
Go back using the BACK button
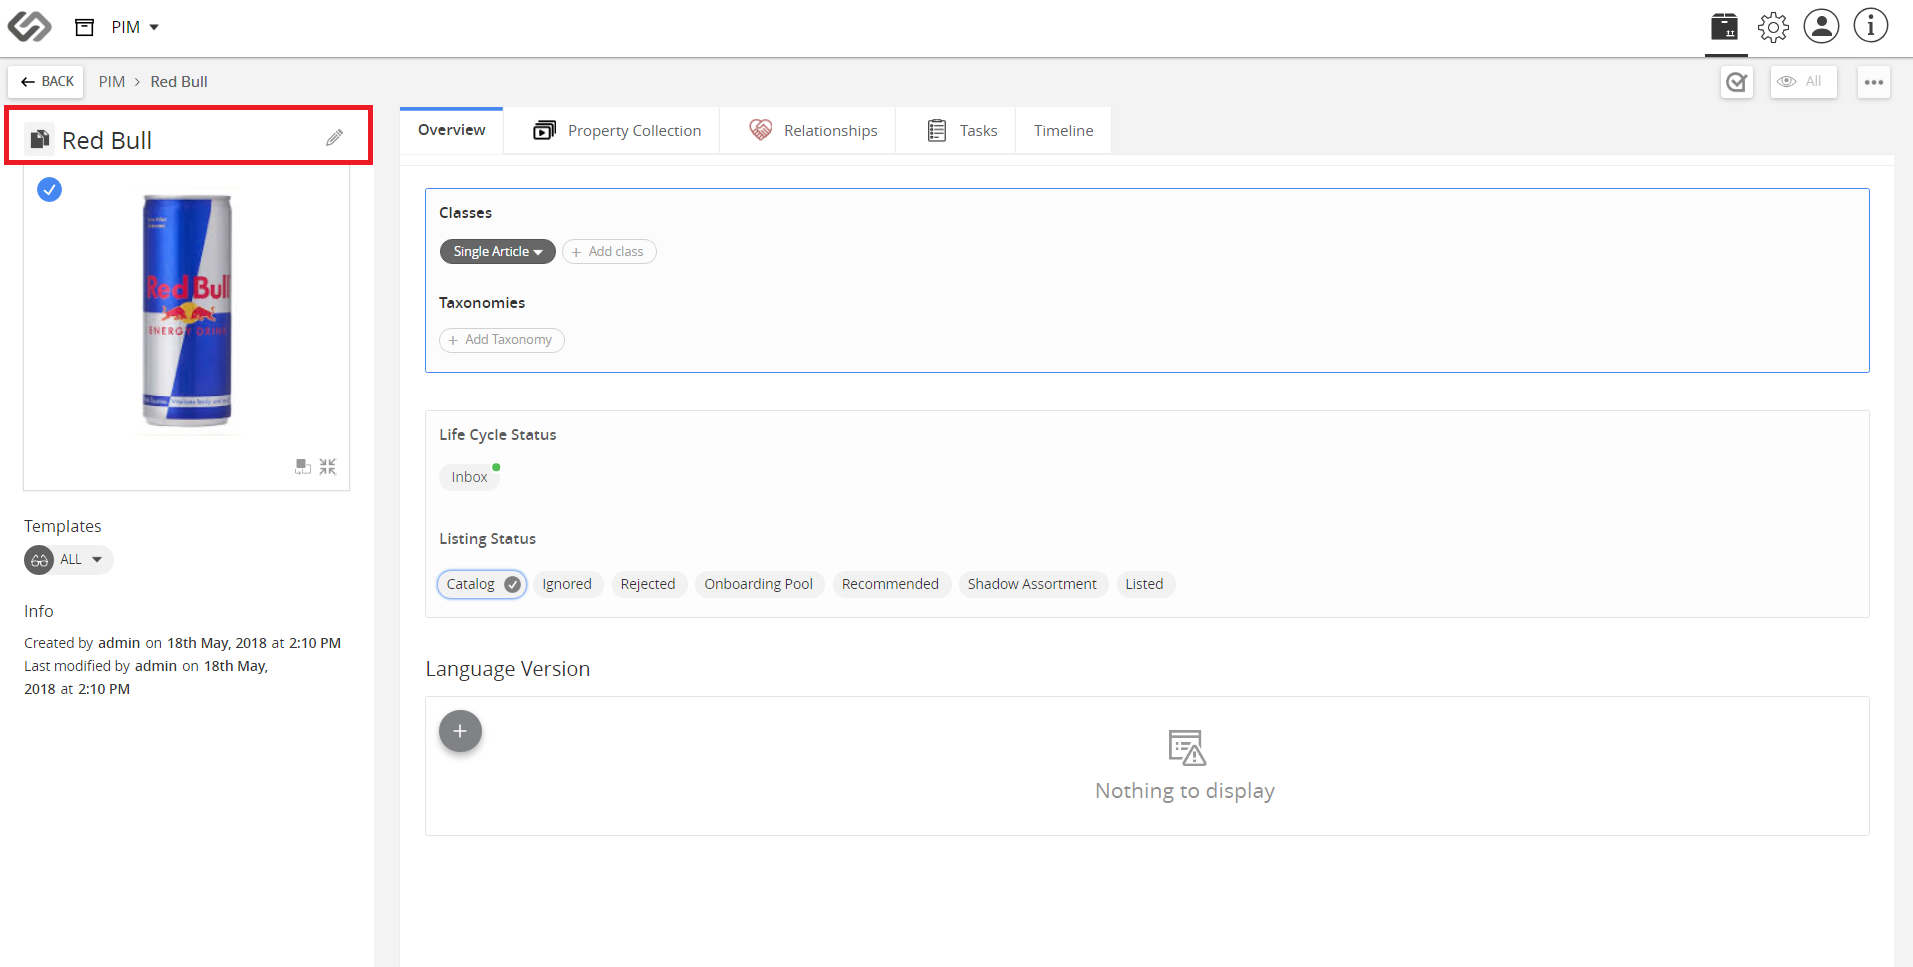47,81
